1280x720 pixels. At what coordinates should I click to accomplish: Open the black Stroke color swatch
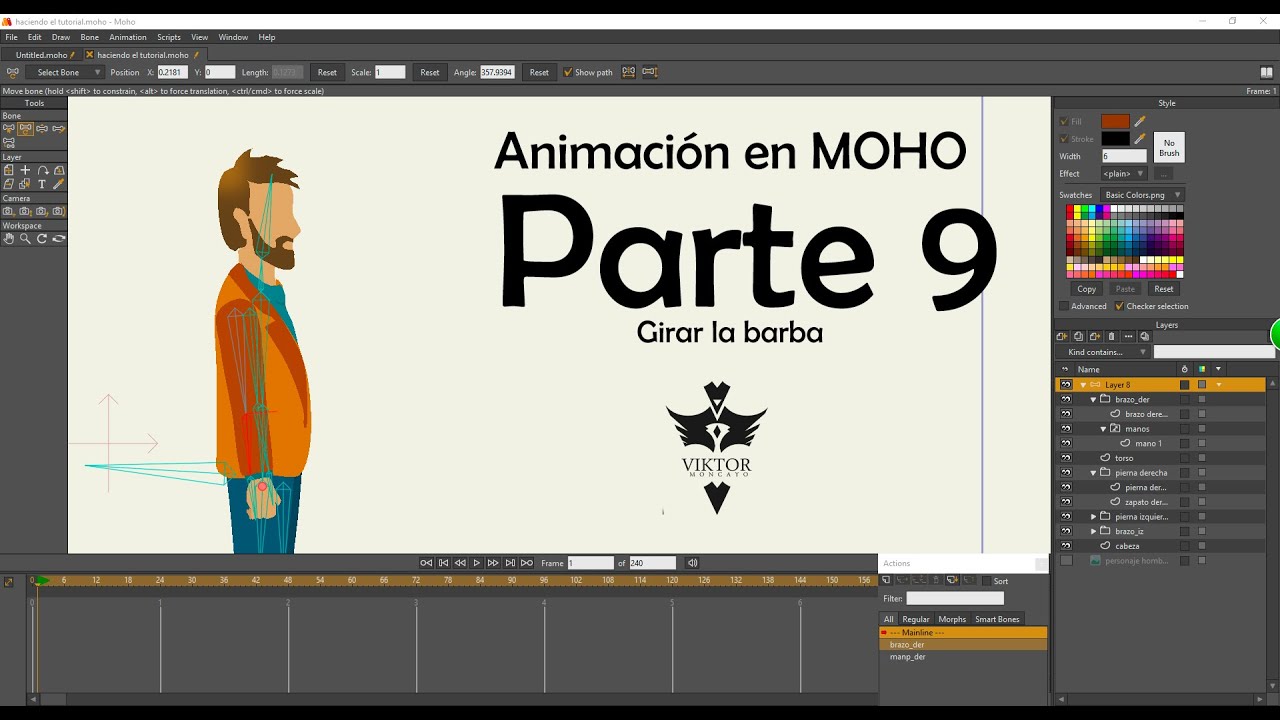tap(1115, 139)
